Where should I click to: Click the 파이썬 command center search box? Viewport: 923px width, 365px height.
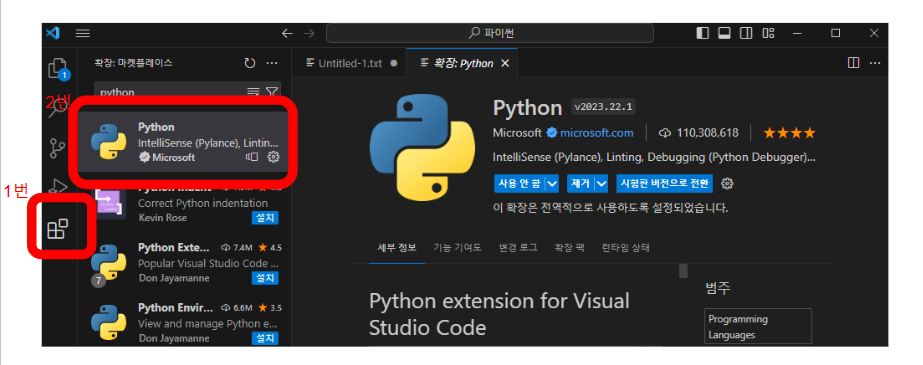tap(490, 34)
